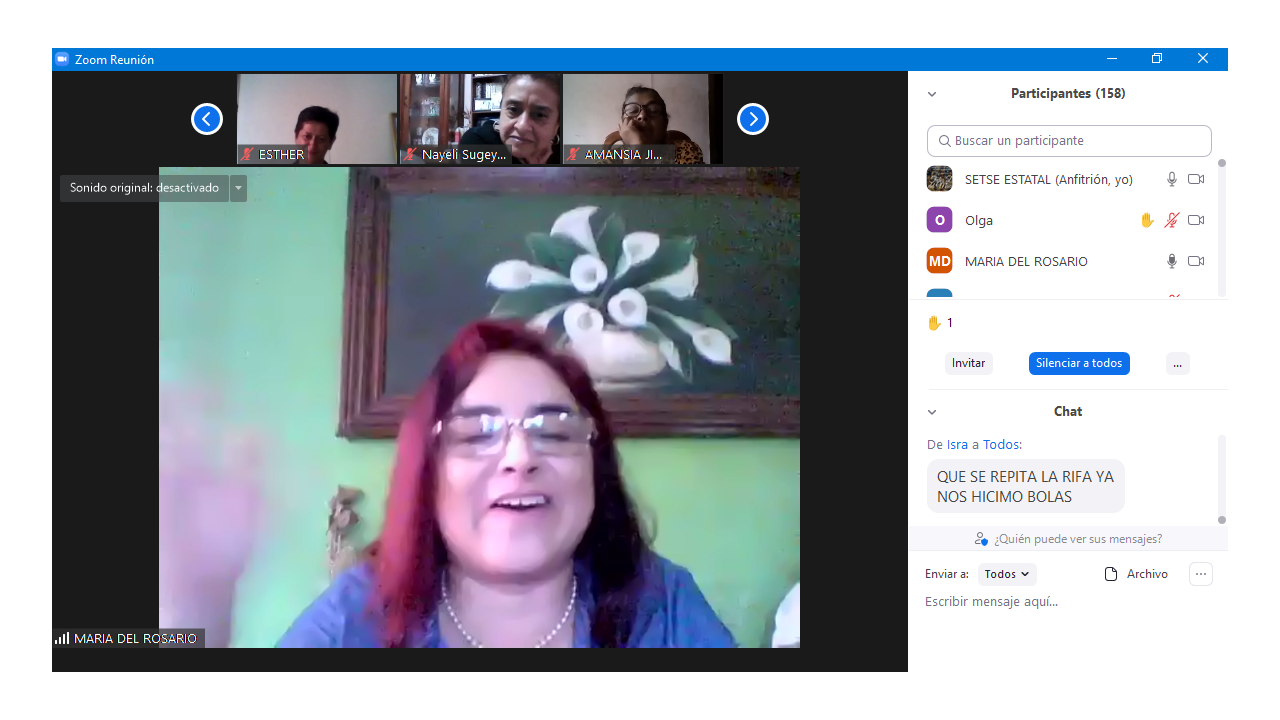
Task: Show next video thumbnails with right arrow
Action: 753,119
